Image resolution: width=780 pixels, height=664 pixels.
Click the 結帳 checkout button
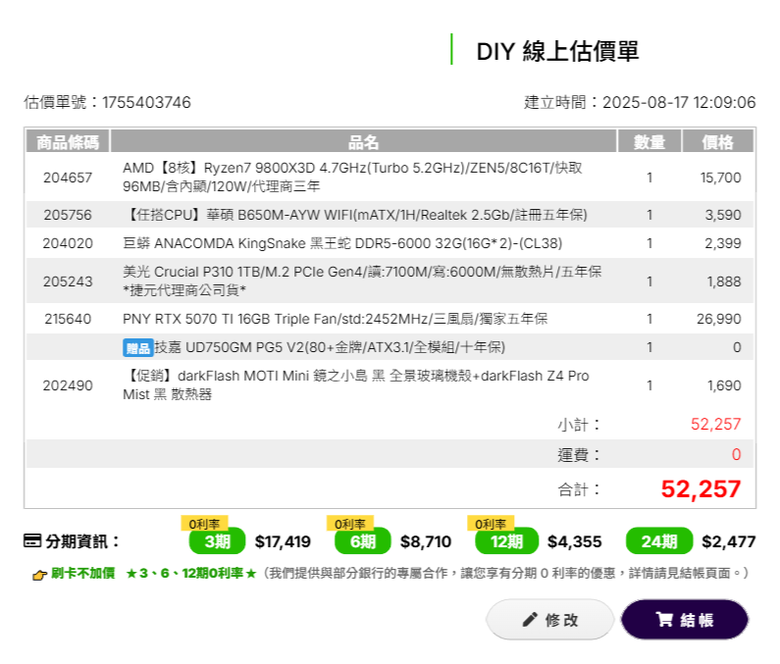[x=684, y=619]
